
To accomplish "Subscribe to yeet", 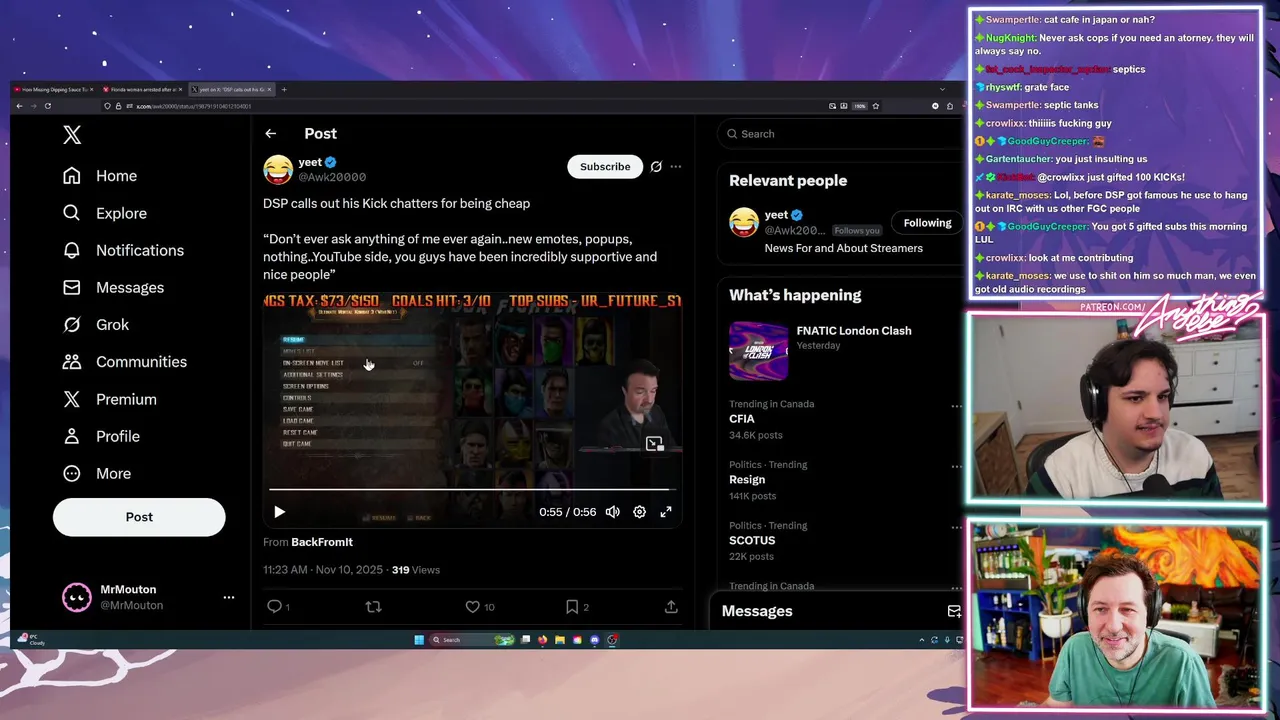I will tap(605, 166).
